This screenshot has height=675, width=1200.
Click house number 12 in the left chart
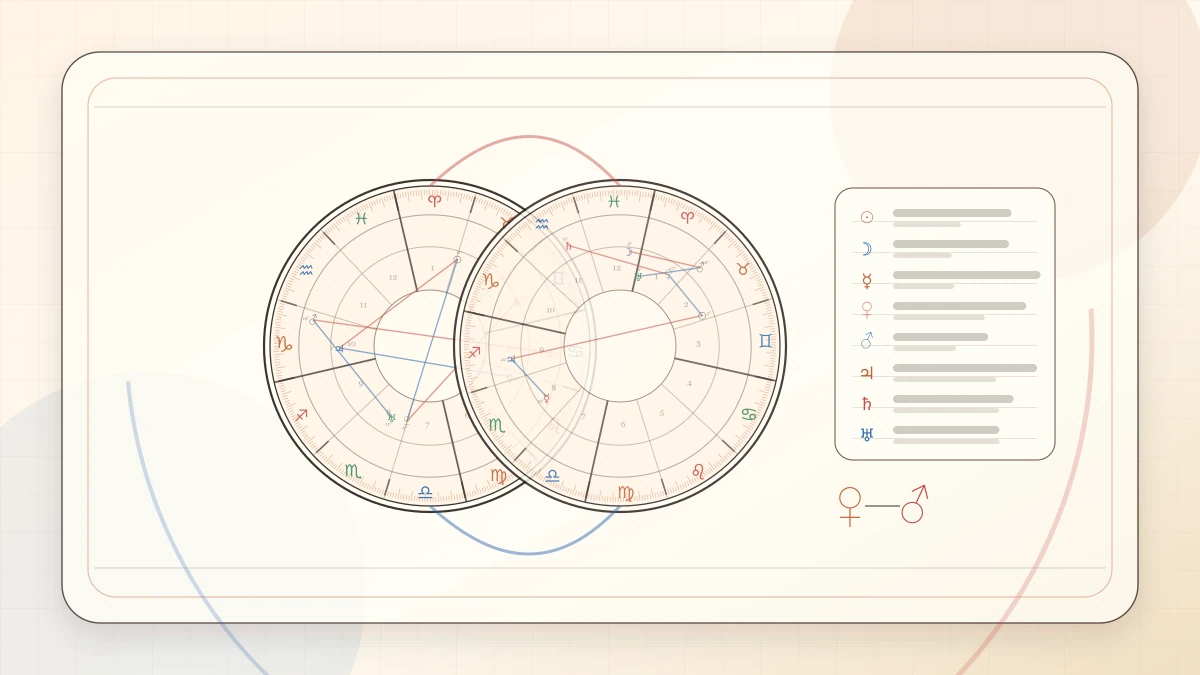(x=393, y=277)
